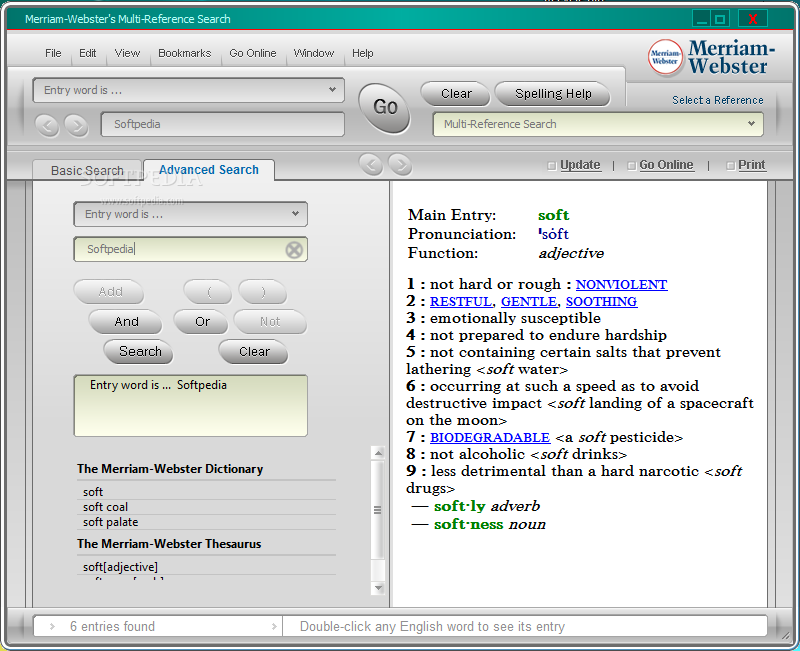This screenshot has height=651, width=800.
Task: Click the And operator button
Action: [126, 322]
